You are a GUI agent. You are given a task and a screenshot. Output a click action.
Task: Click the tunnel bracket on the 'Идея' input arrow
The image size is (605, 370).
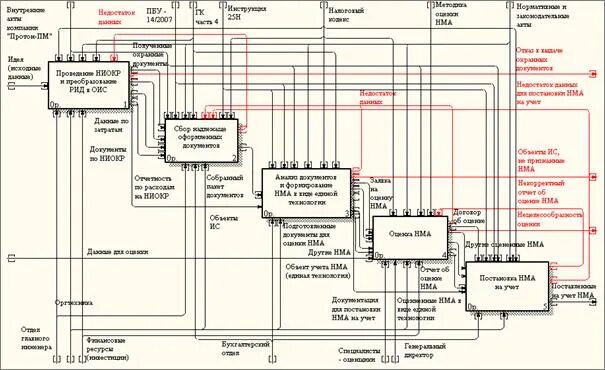12,86
